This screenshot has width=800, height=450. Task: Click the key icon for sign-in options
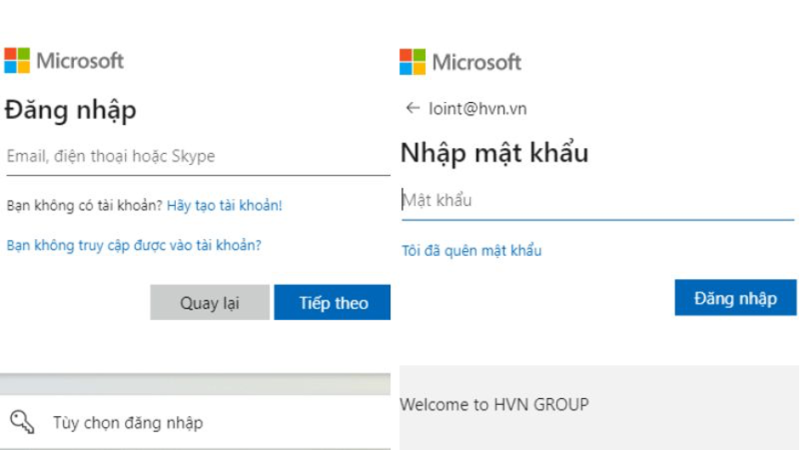click(x=22, y=422)
